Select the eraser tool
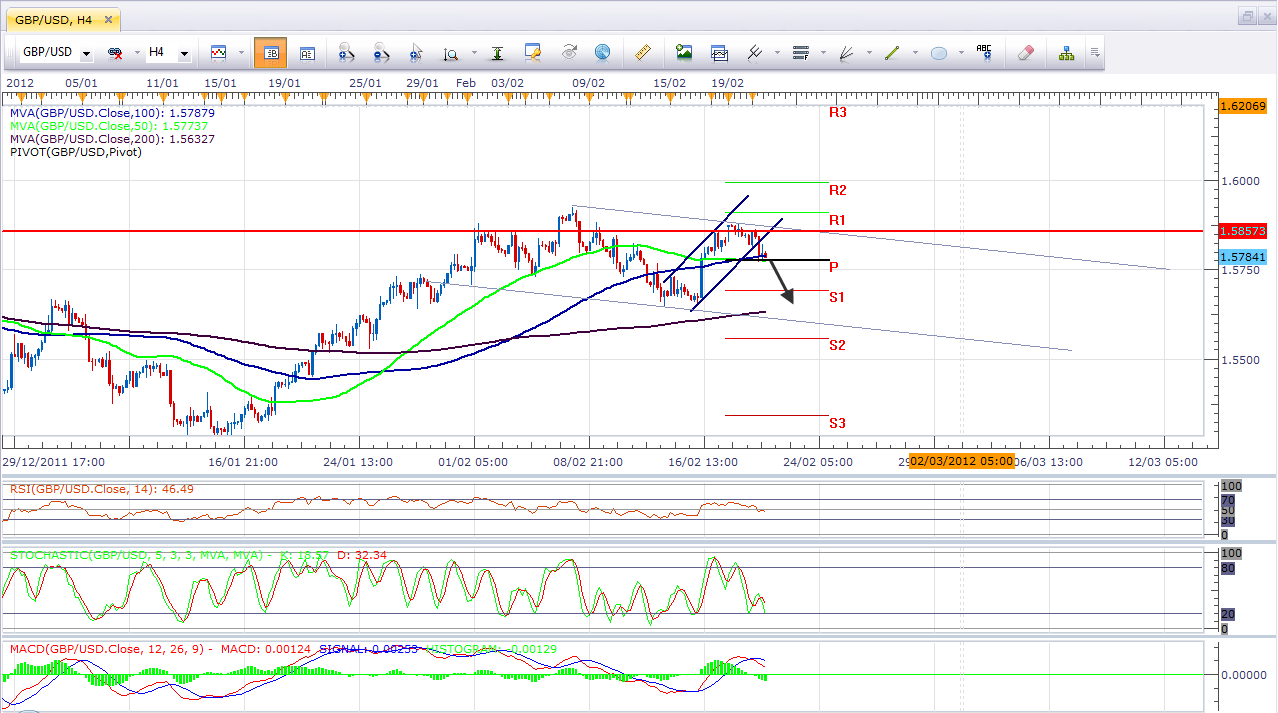This screenshot has height=713, width=1278. tap(1025, 52)
